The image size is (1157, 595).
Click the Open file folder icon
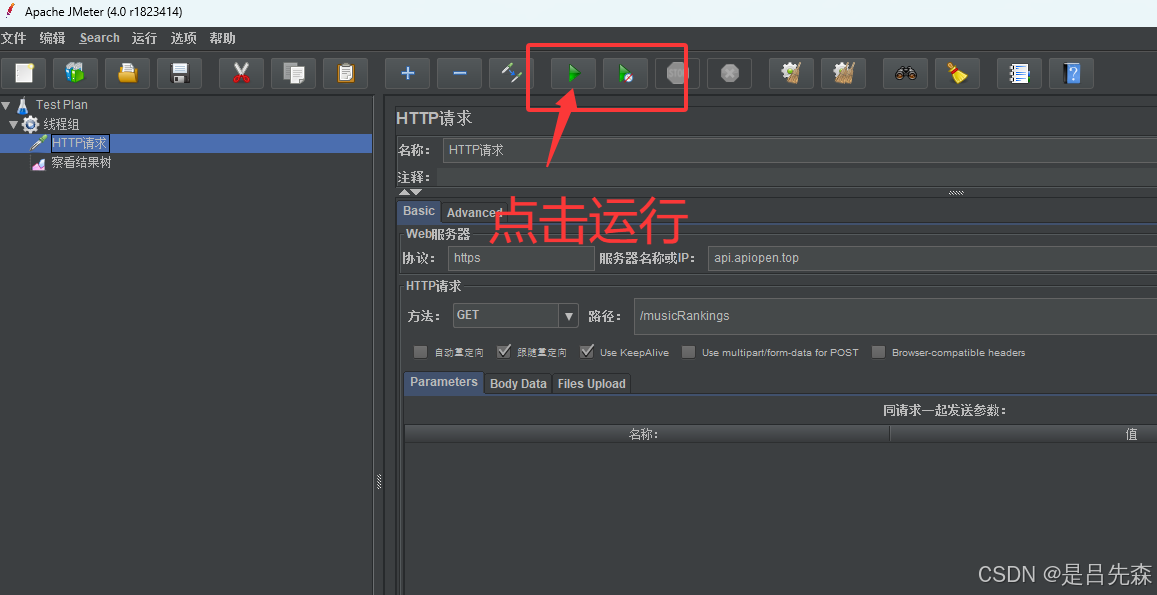(127, 73)
